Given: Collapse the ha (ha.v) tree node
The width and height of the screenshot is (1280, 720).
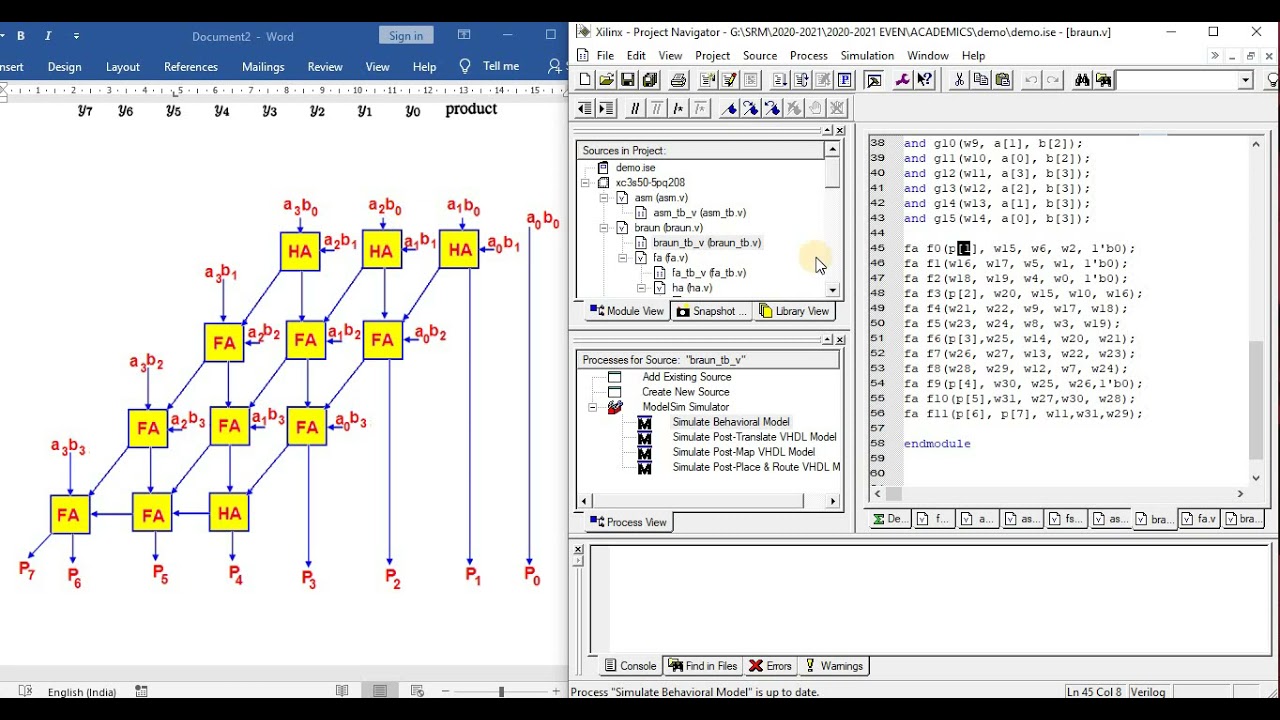Looking at the screenshot, I should tap(642, 288).
